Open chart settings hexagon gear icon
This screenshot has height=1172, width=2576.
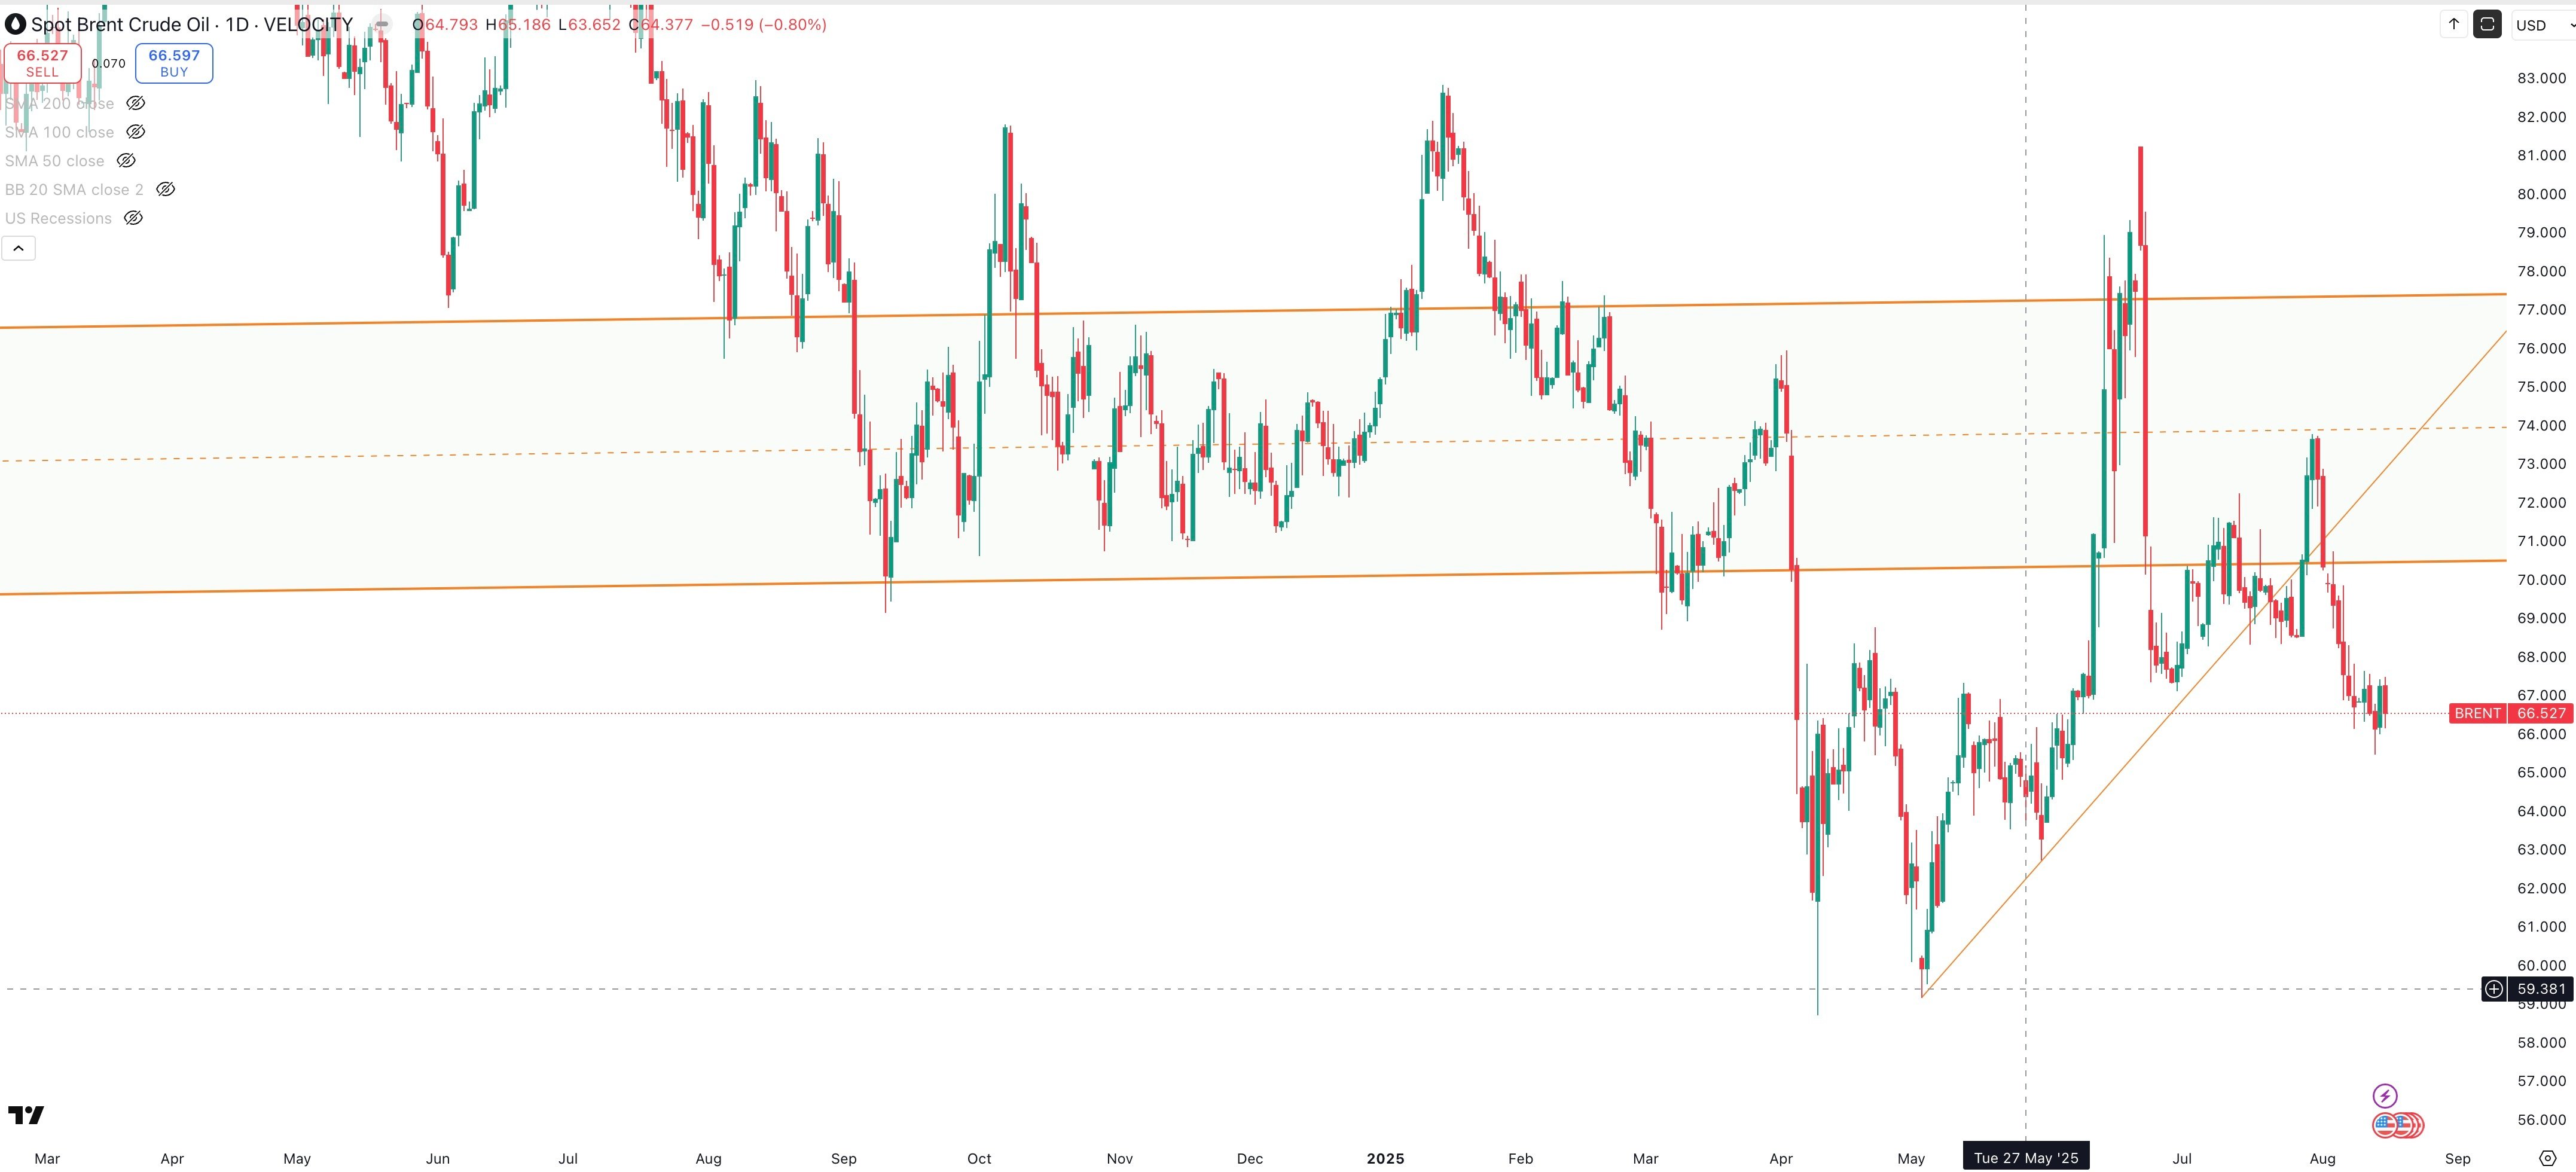[x=2548, y=1158]
